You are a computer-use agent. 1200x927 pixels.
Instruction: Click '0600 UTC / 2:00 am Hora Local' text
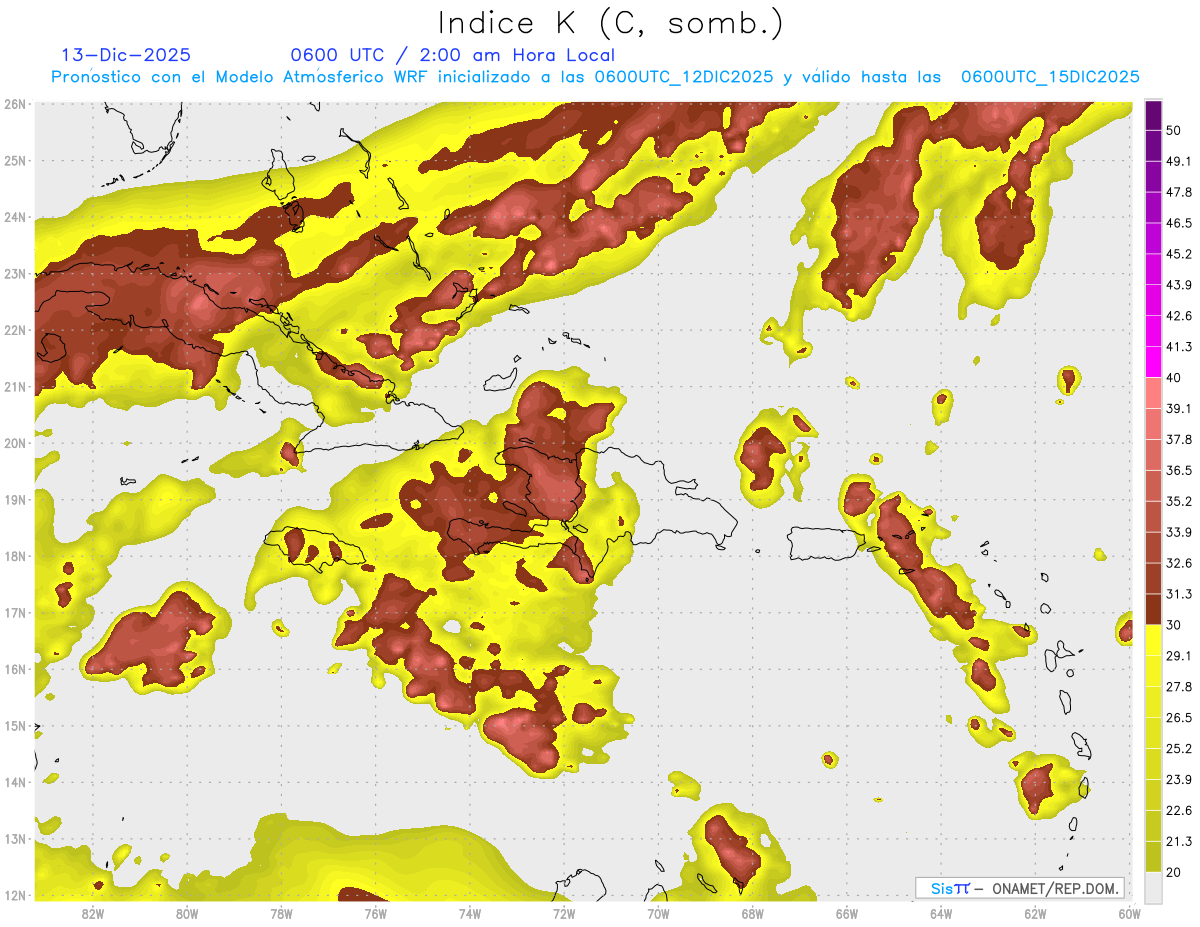[x=452, y=55]
